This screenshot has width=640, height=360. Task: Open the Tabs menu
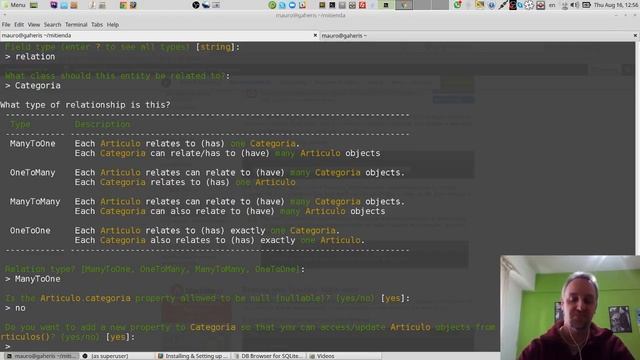coord(97,24)
